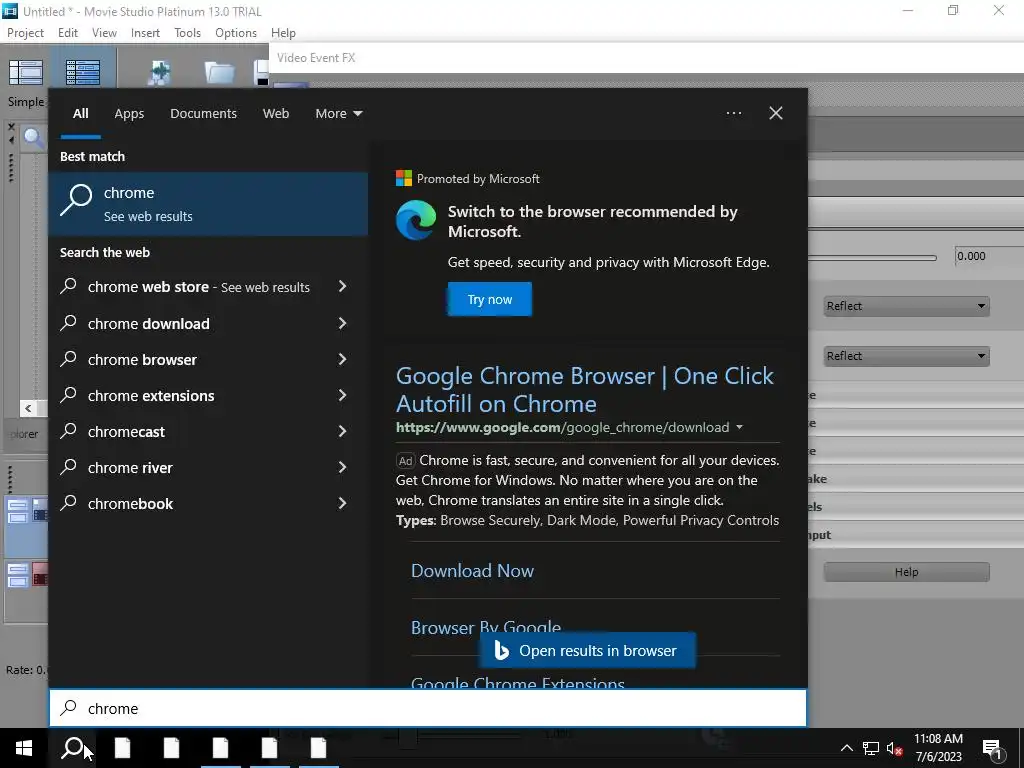This screenshot has height=768, width=1024.
Task: Expand the arrow next to chrome download
Action: coord(342,323)
